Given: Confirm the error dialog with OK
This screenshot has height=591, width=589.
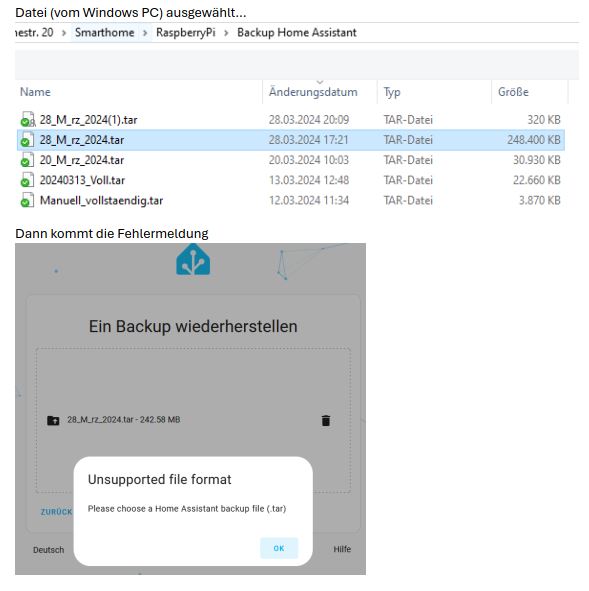Looking at the screenshot, I should pos(279,548).
